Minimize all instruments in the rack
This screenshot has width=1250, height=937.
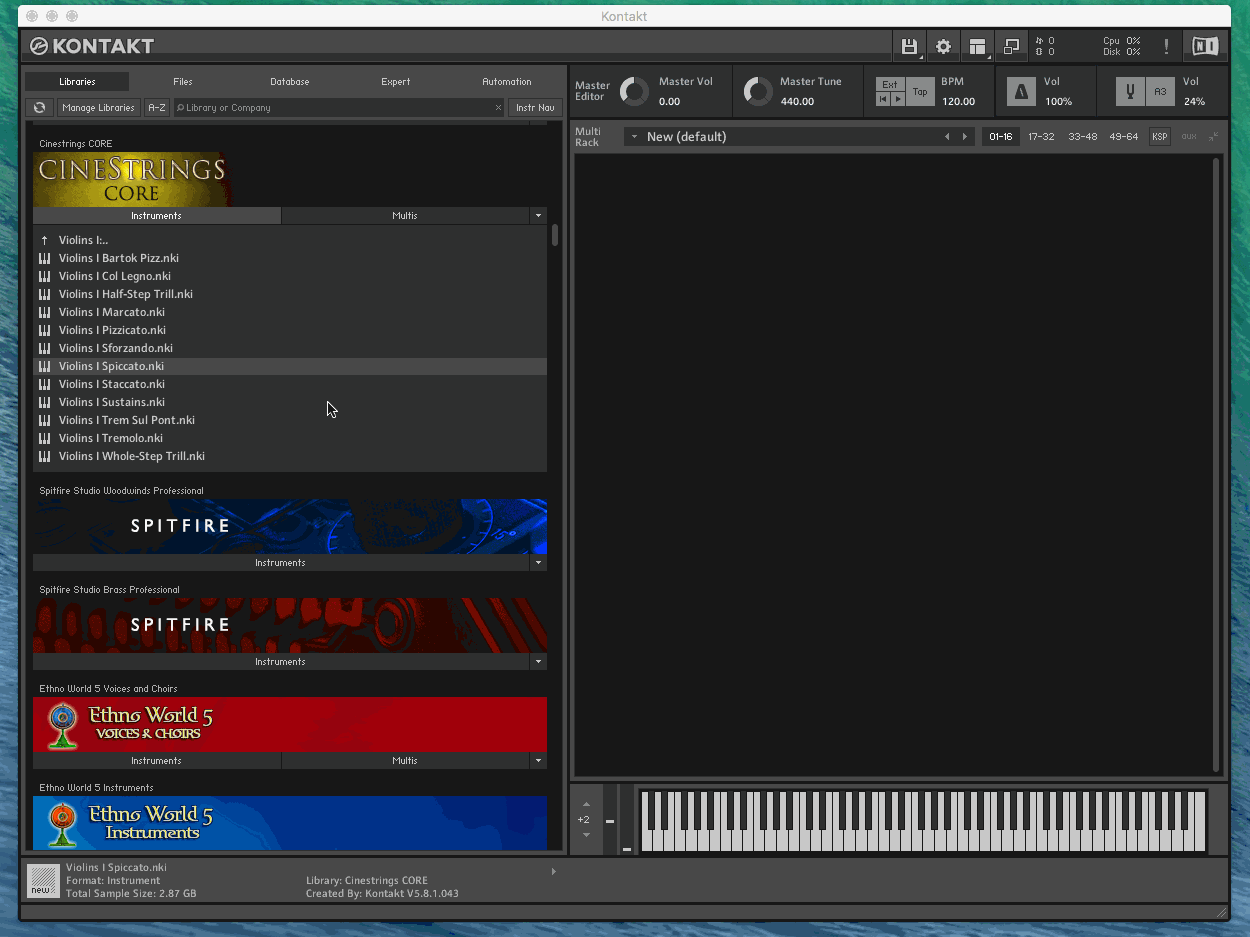(1213, 137)
